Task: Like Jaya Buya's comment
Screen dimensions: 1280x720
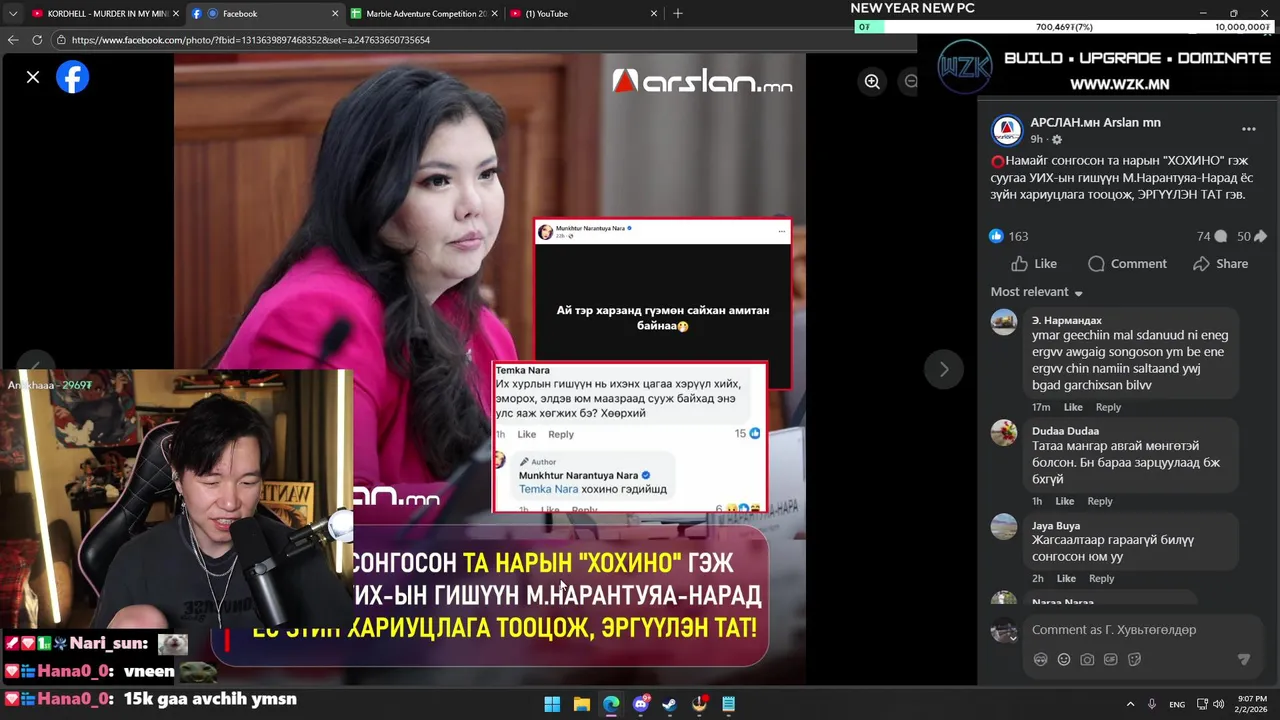Action: pos(1066,579)
